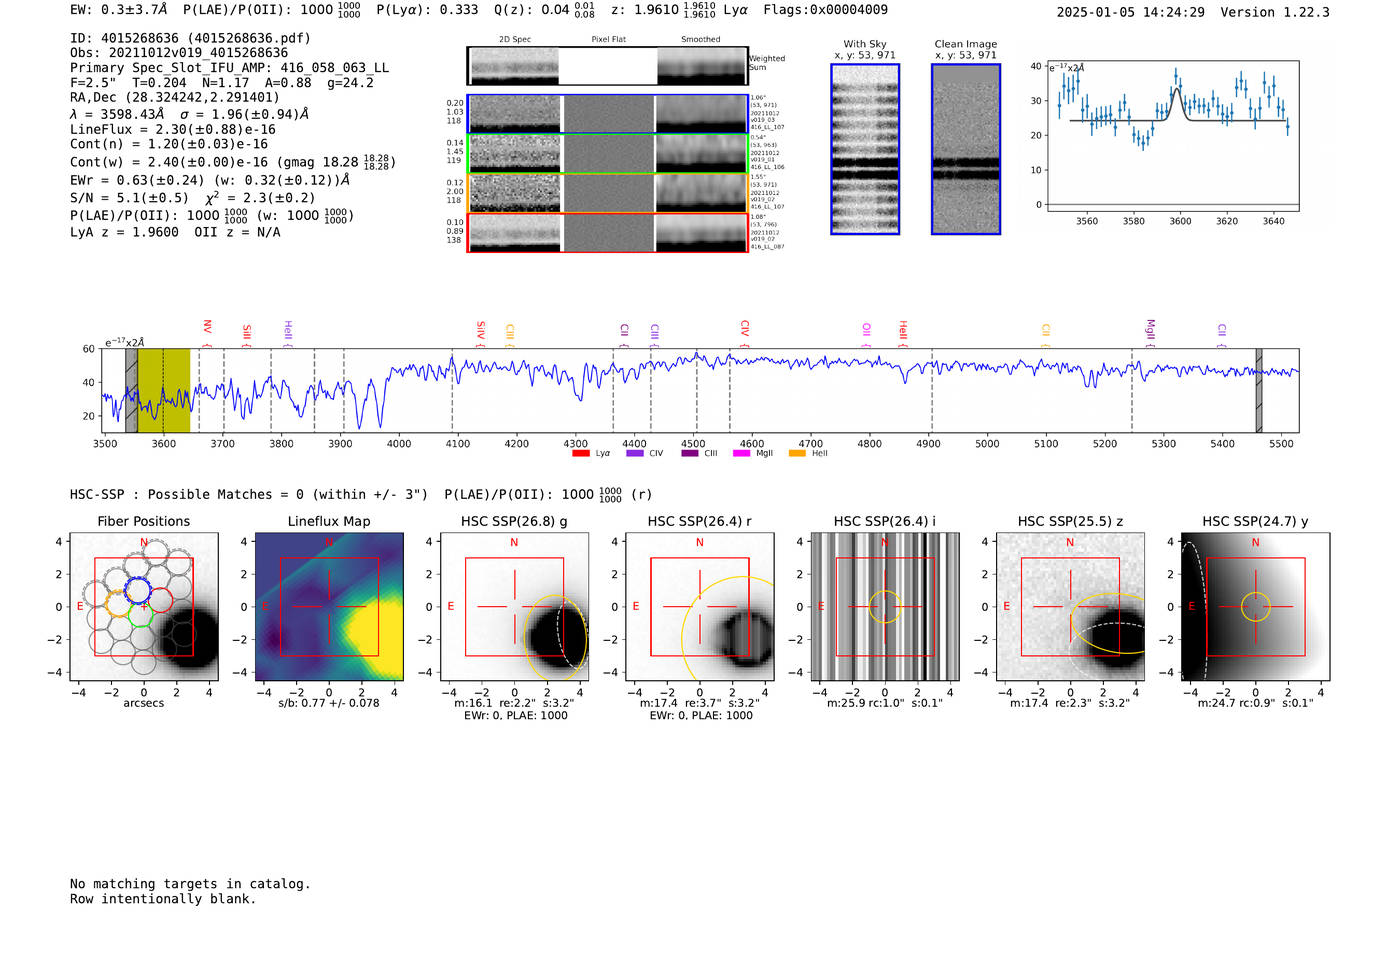The width and height of the screenshot is (1400, 953).
Task: Click the 'LyA z = 1.9600 OII z = N/A' line
Action: tap(175, 232)
